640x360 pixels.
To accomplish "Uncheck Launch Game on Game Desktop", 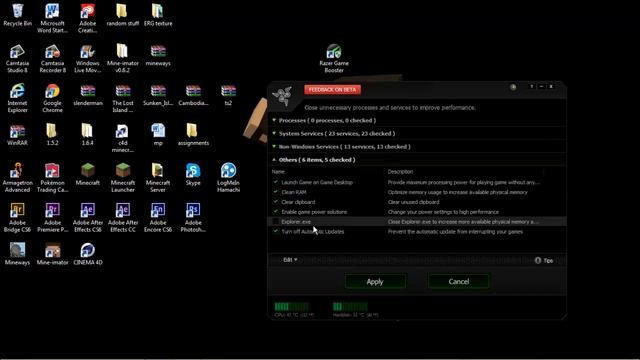I will click(276, 182).
